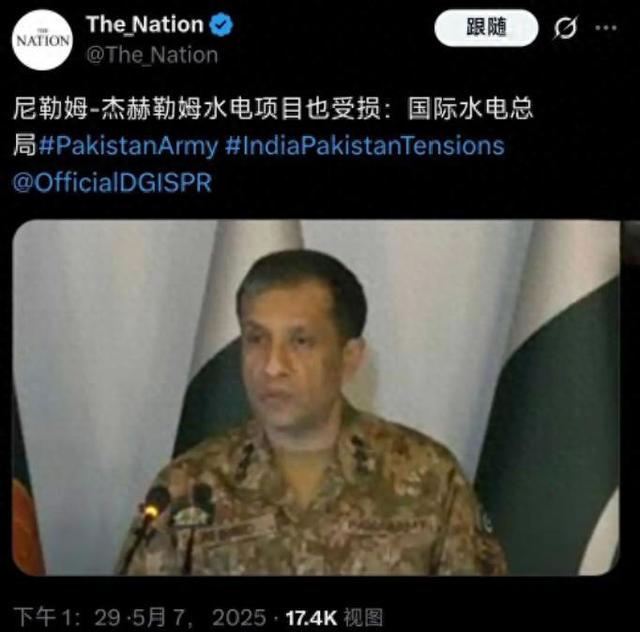Play the press briefing video
The image size is (640, 632).
click(316, 398)
